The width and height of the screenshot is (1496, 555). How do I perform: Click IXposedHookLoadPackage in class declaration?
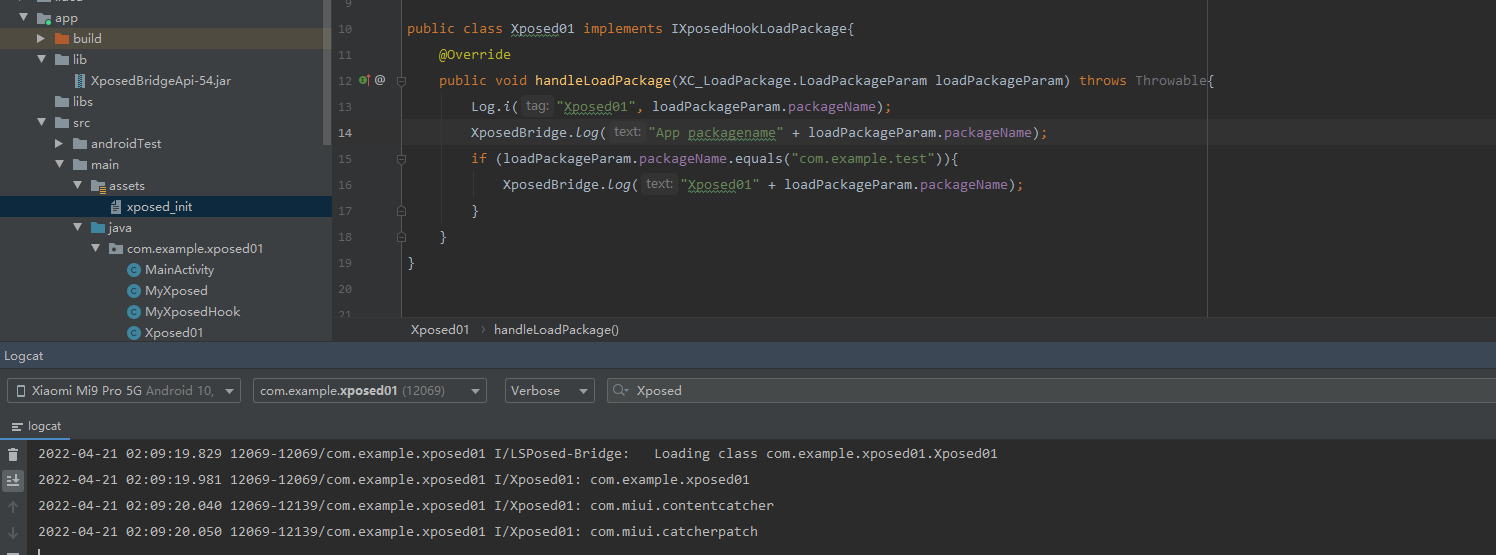click(759, 29)
